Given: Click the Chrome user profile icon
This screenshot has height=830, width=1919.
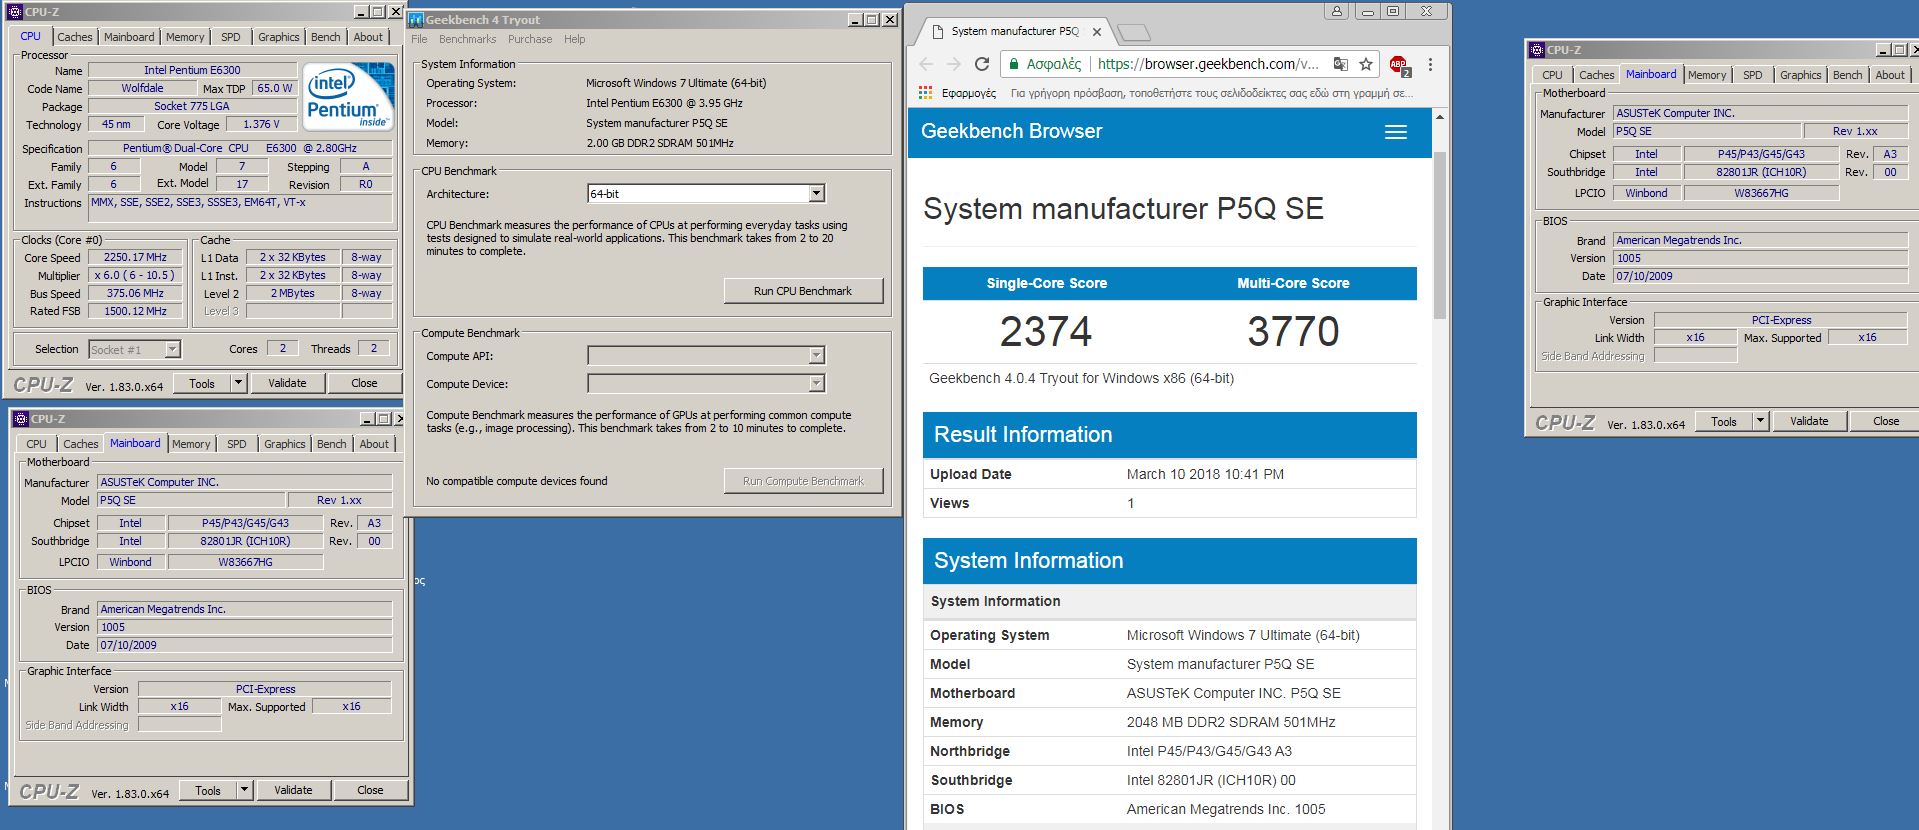Looking at the screenshot, I should click(1336, 11).
